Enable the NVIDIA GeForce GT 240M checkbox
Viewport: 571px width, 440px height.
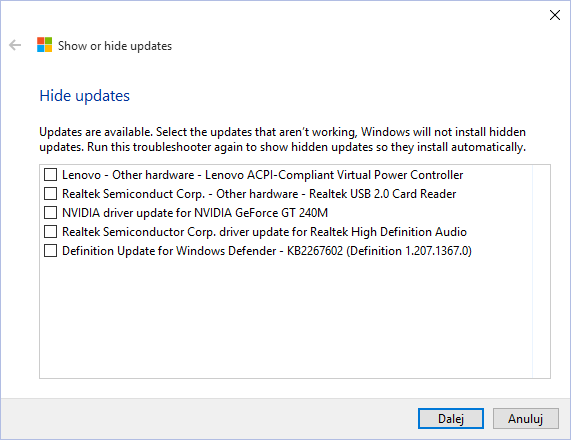[x=50, y=212]
